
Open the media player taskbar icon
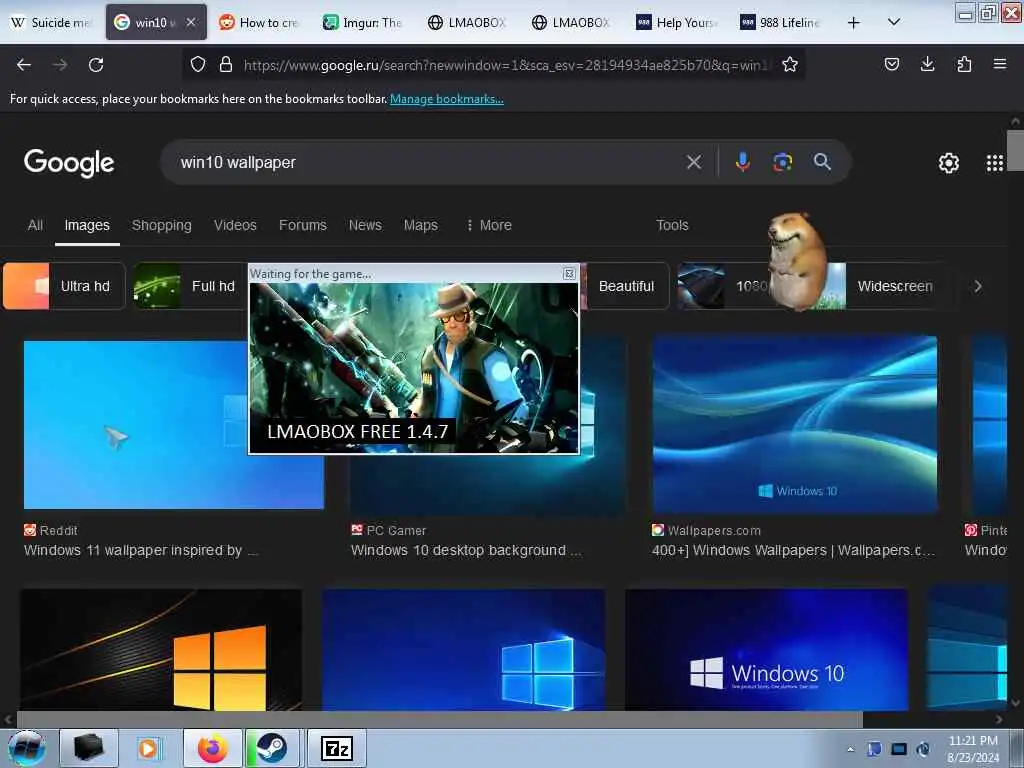click(x=149, y=748)
